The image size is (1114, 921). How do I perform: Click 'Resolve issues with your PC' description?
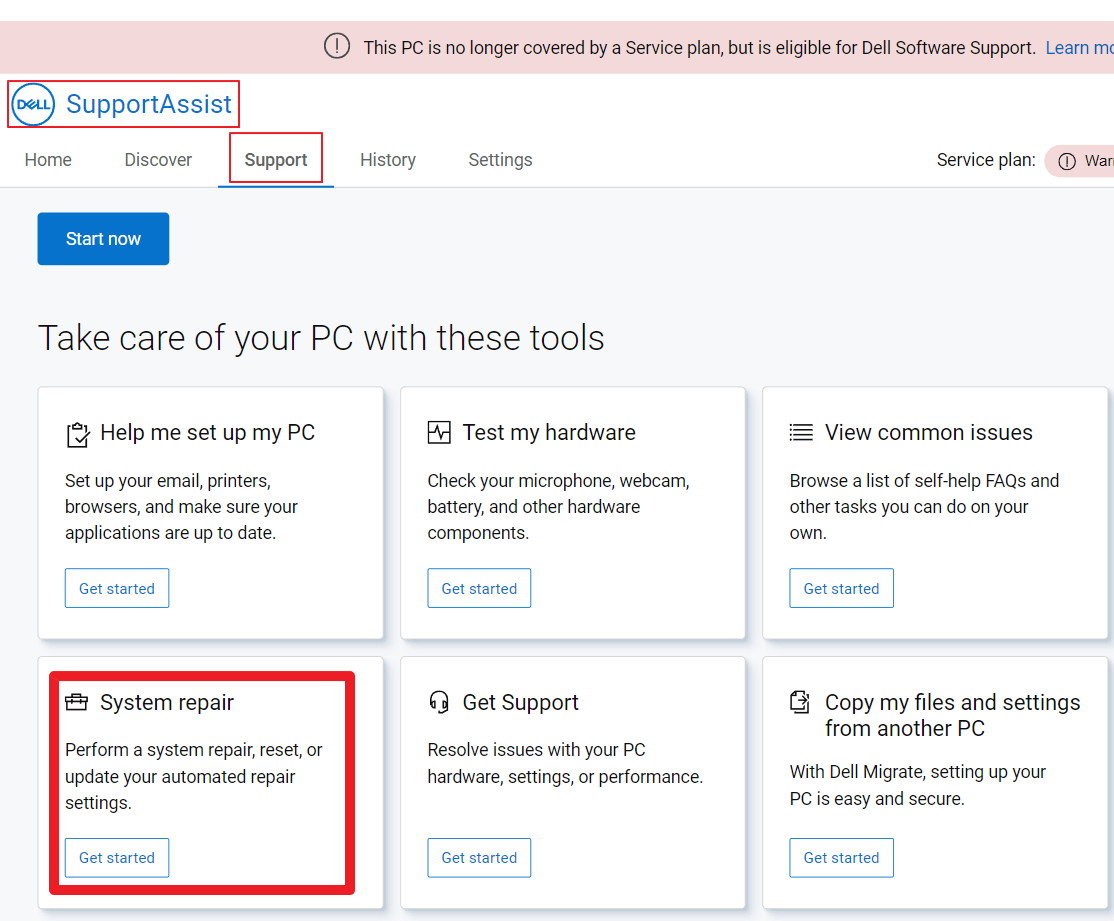(565, 763)
